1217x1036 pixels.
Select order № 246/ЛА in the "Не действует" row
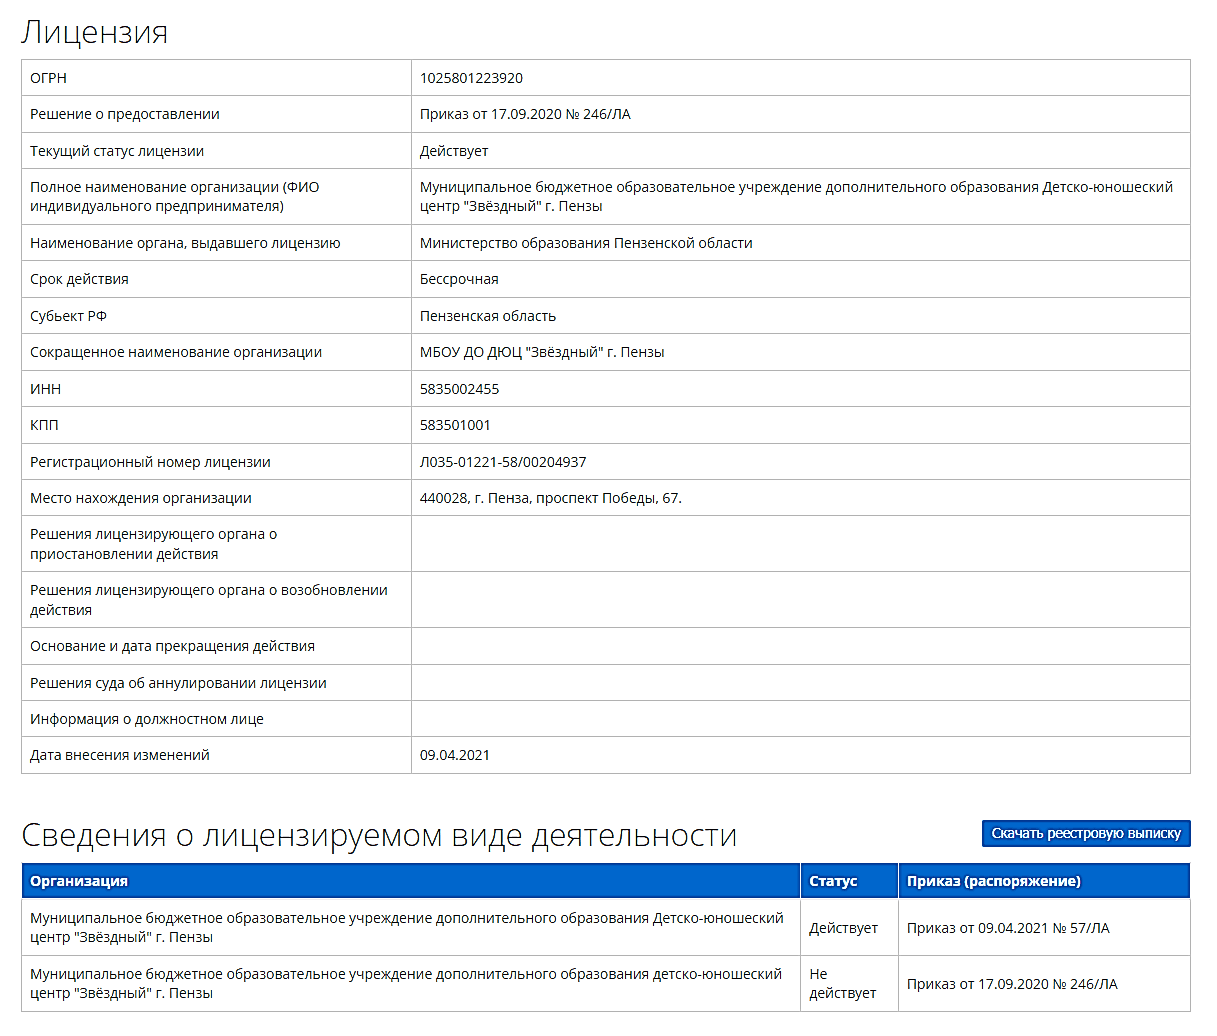(x=1012, y=984)
